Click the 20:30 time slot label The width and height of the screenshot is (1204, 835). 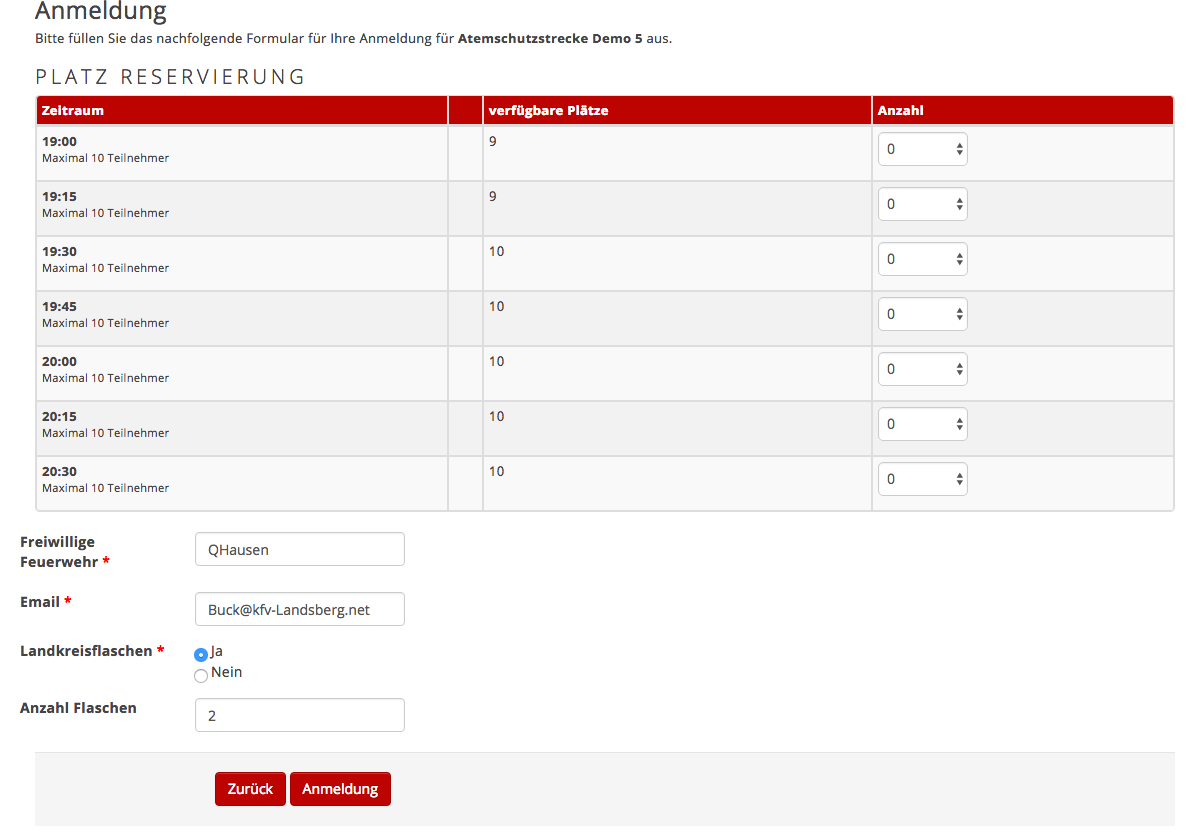click(59, 472)
